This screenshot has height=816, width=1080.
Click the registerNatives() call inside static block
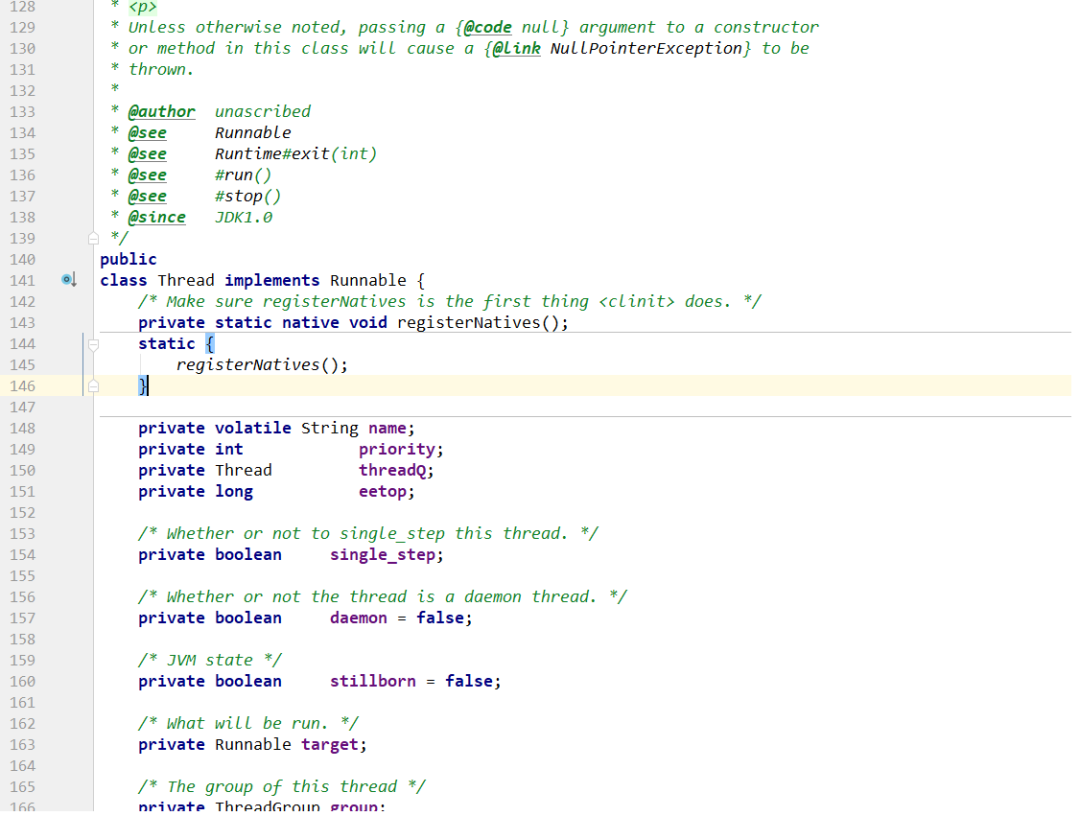262,365
